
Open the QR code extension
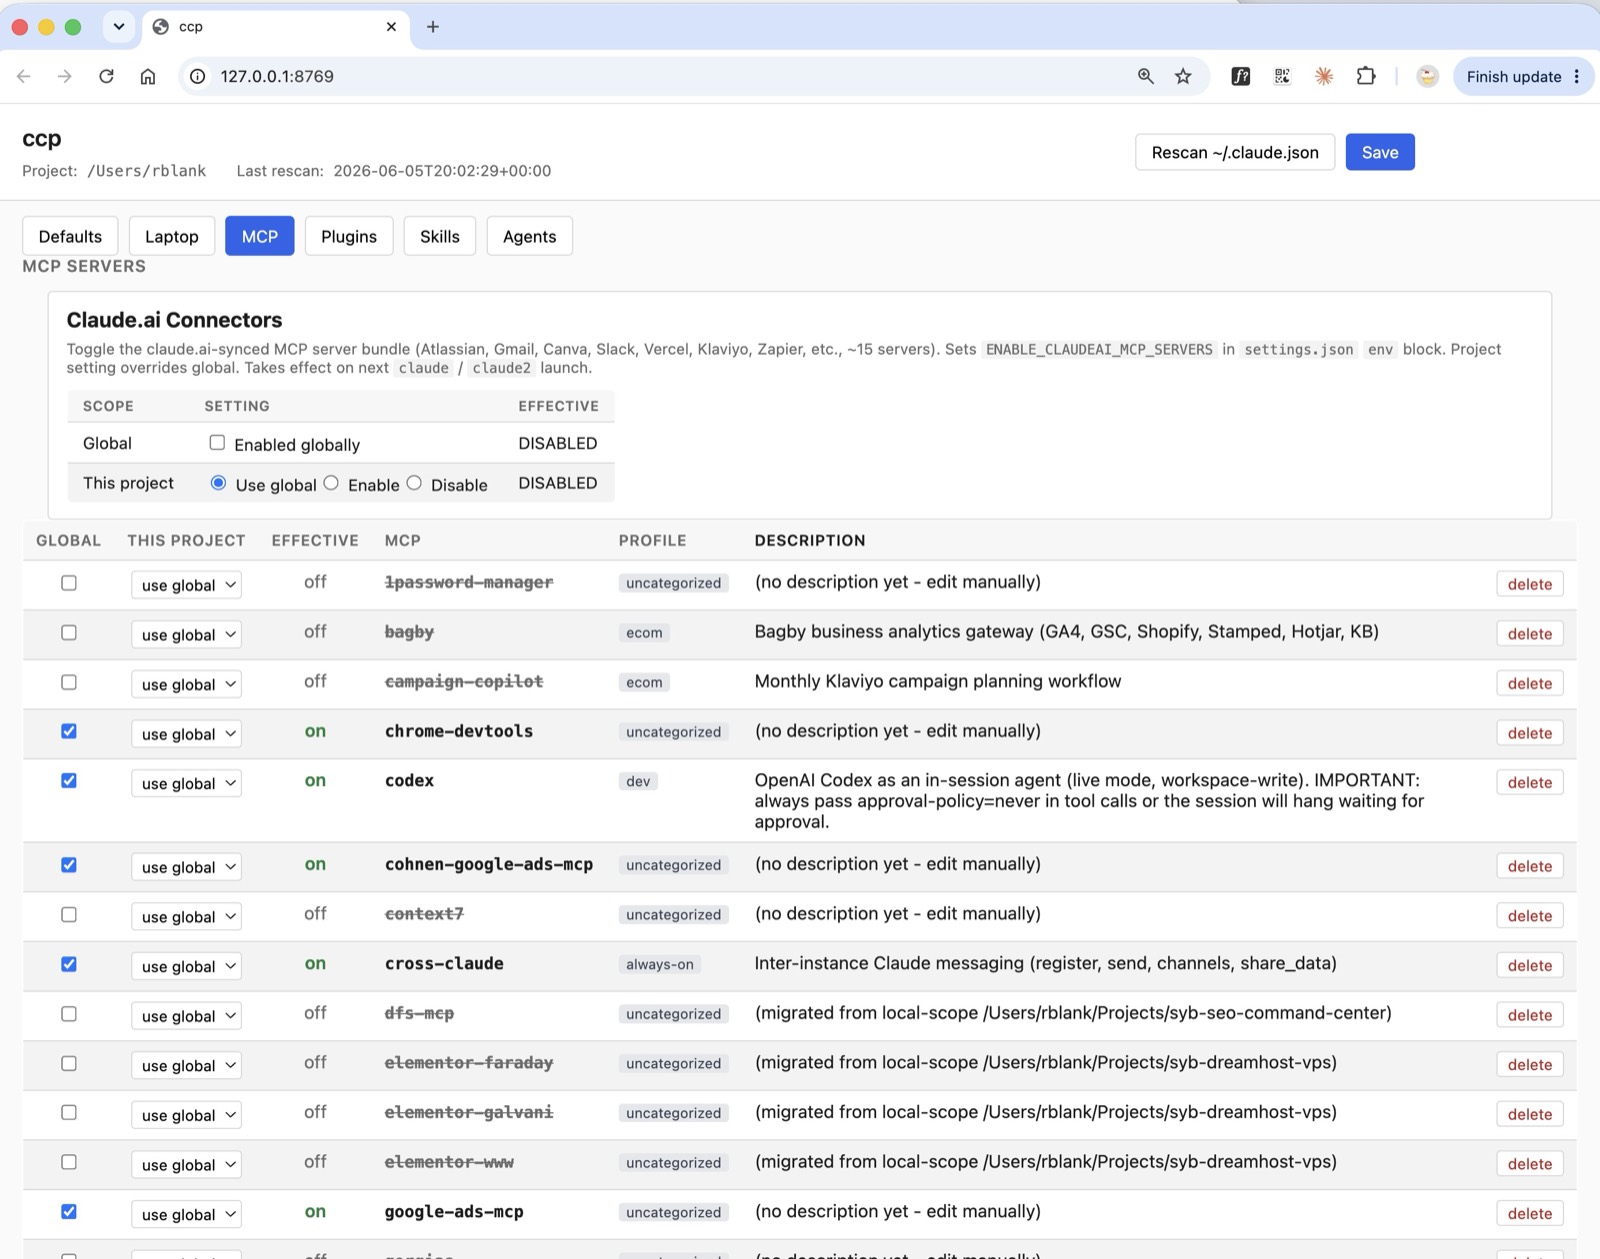[x=1282, y=76]
